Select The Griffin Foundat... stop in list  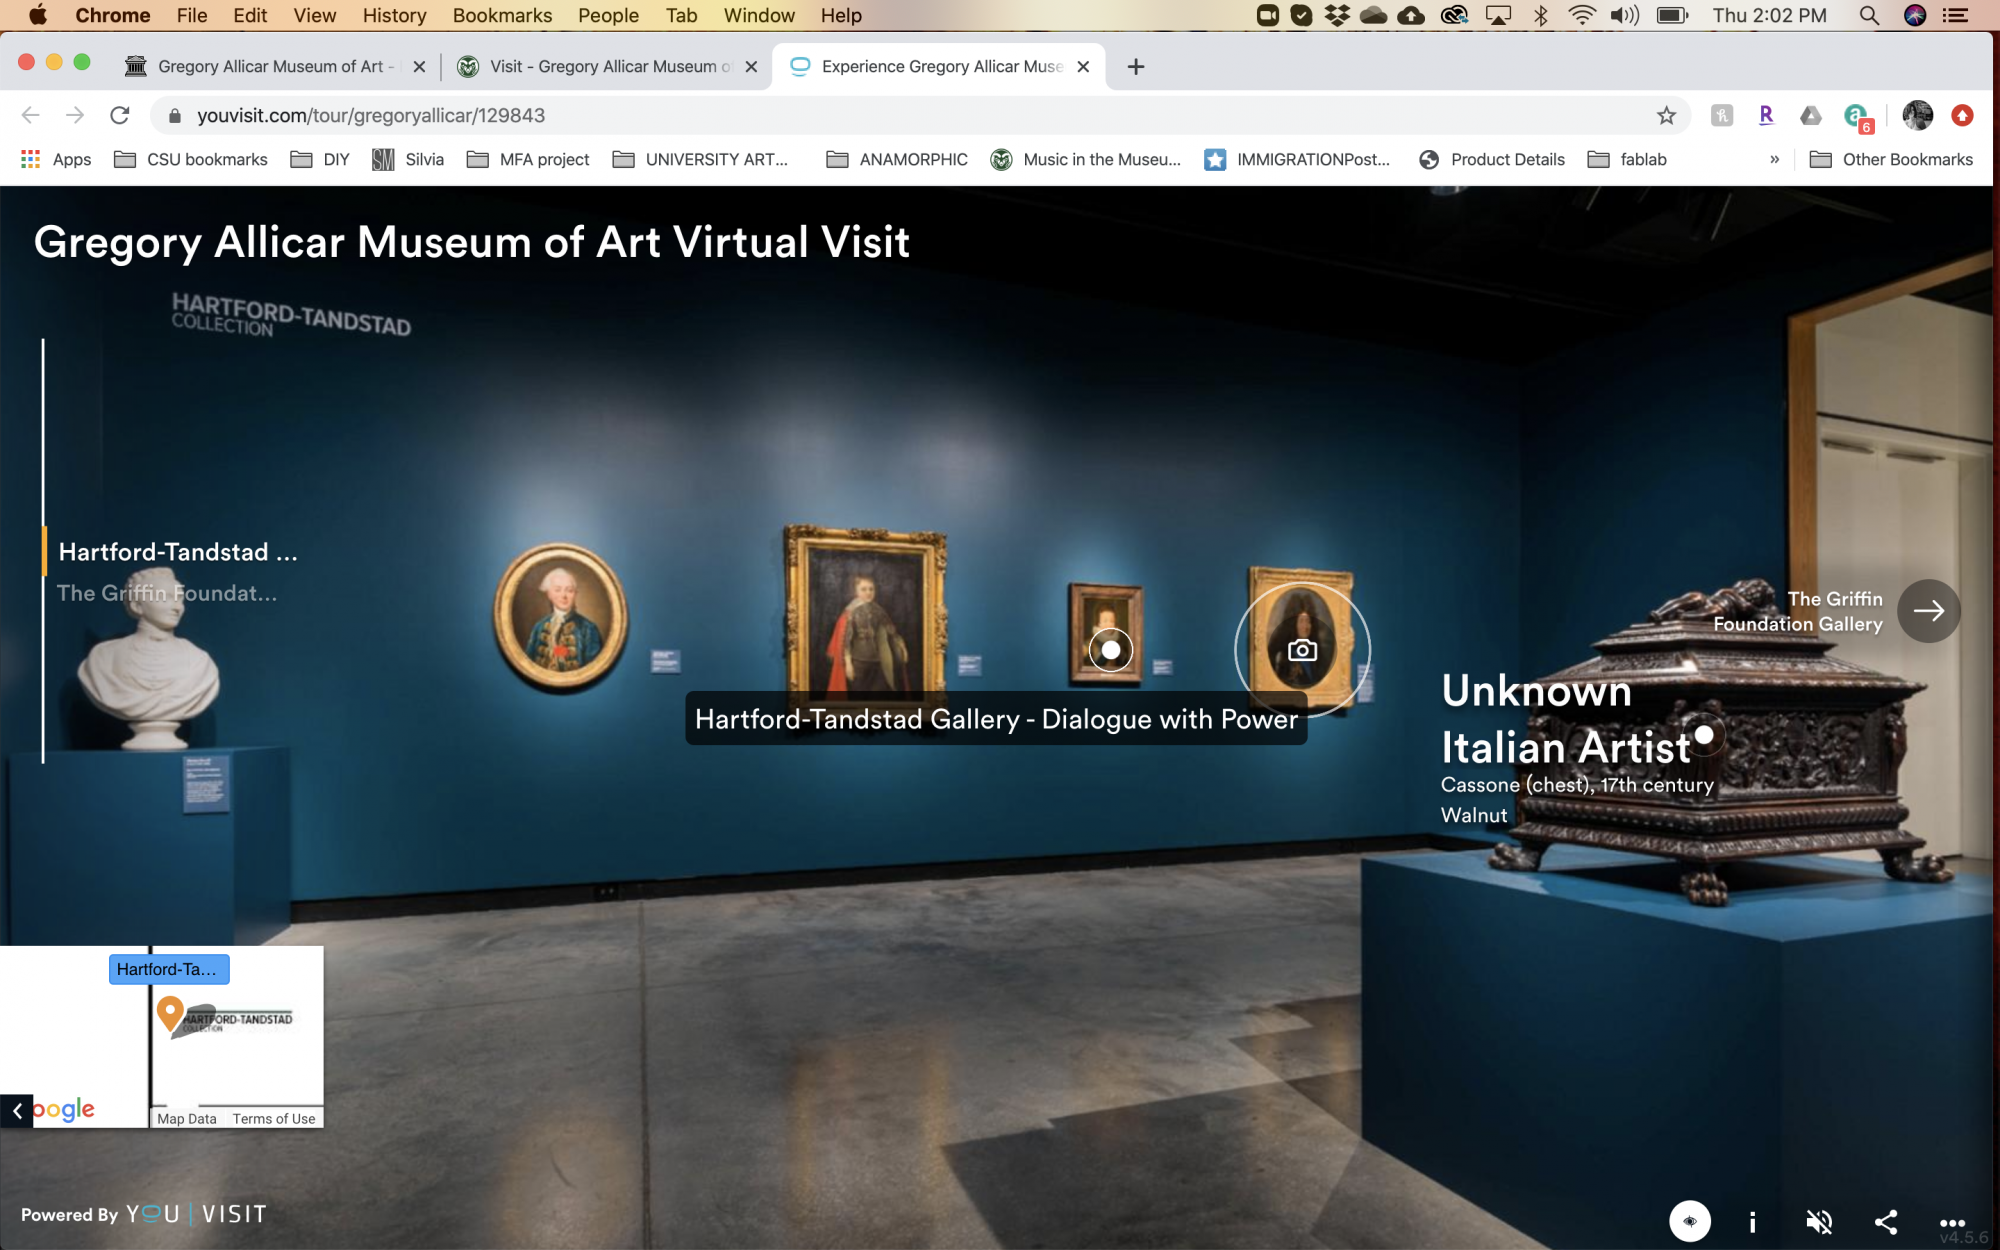[x=167, y=593]
